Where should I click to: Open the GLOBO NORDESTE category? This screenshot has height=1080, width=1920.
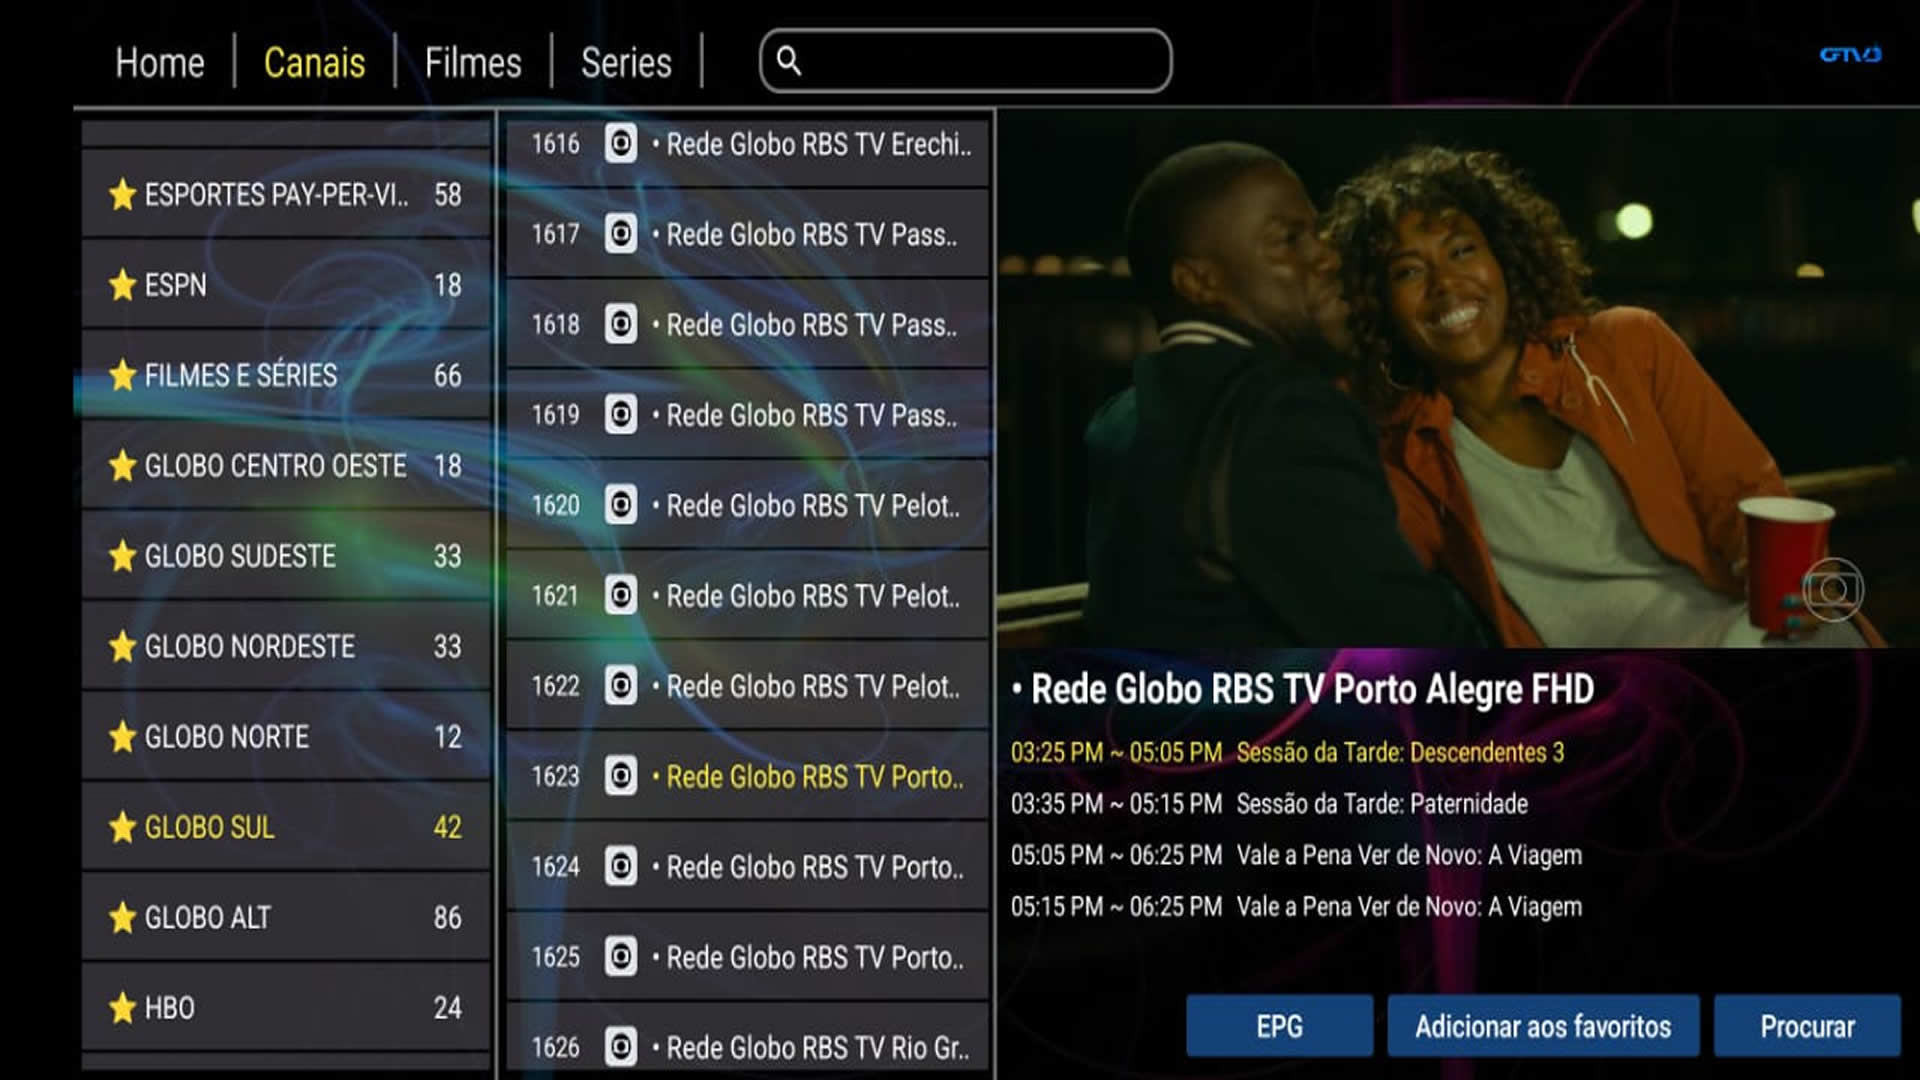click(286, 647)
